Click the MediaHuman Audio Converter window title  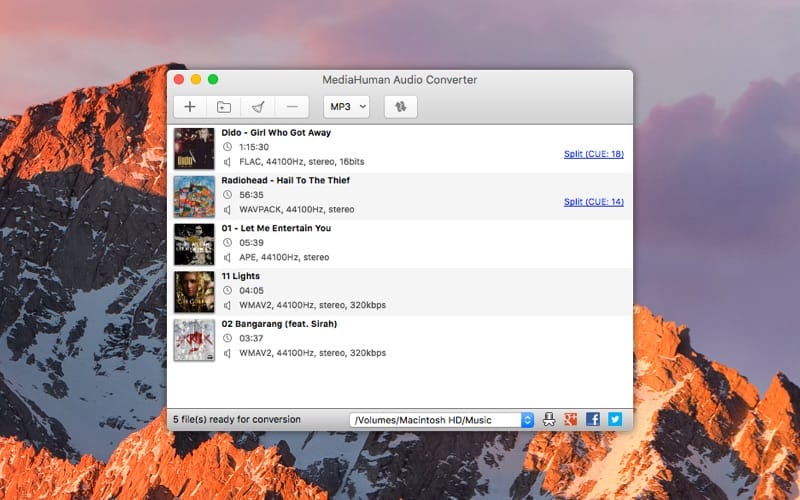point(399,80)
